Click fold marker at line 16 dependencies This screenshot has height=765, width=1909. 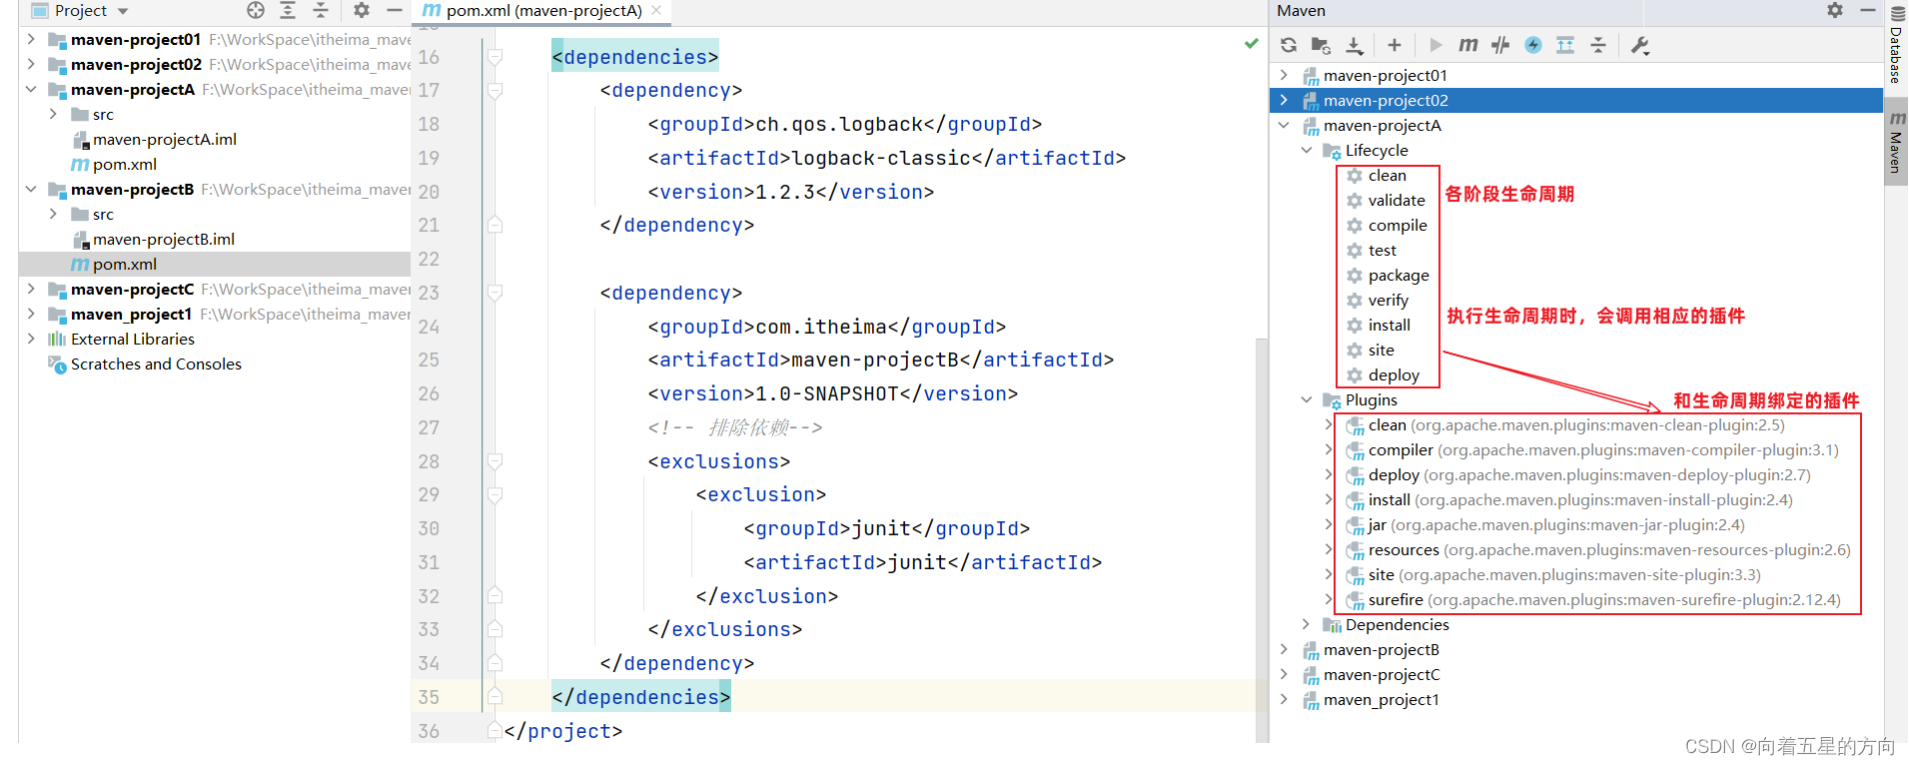click(x=495, y=57)
